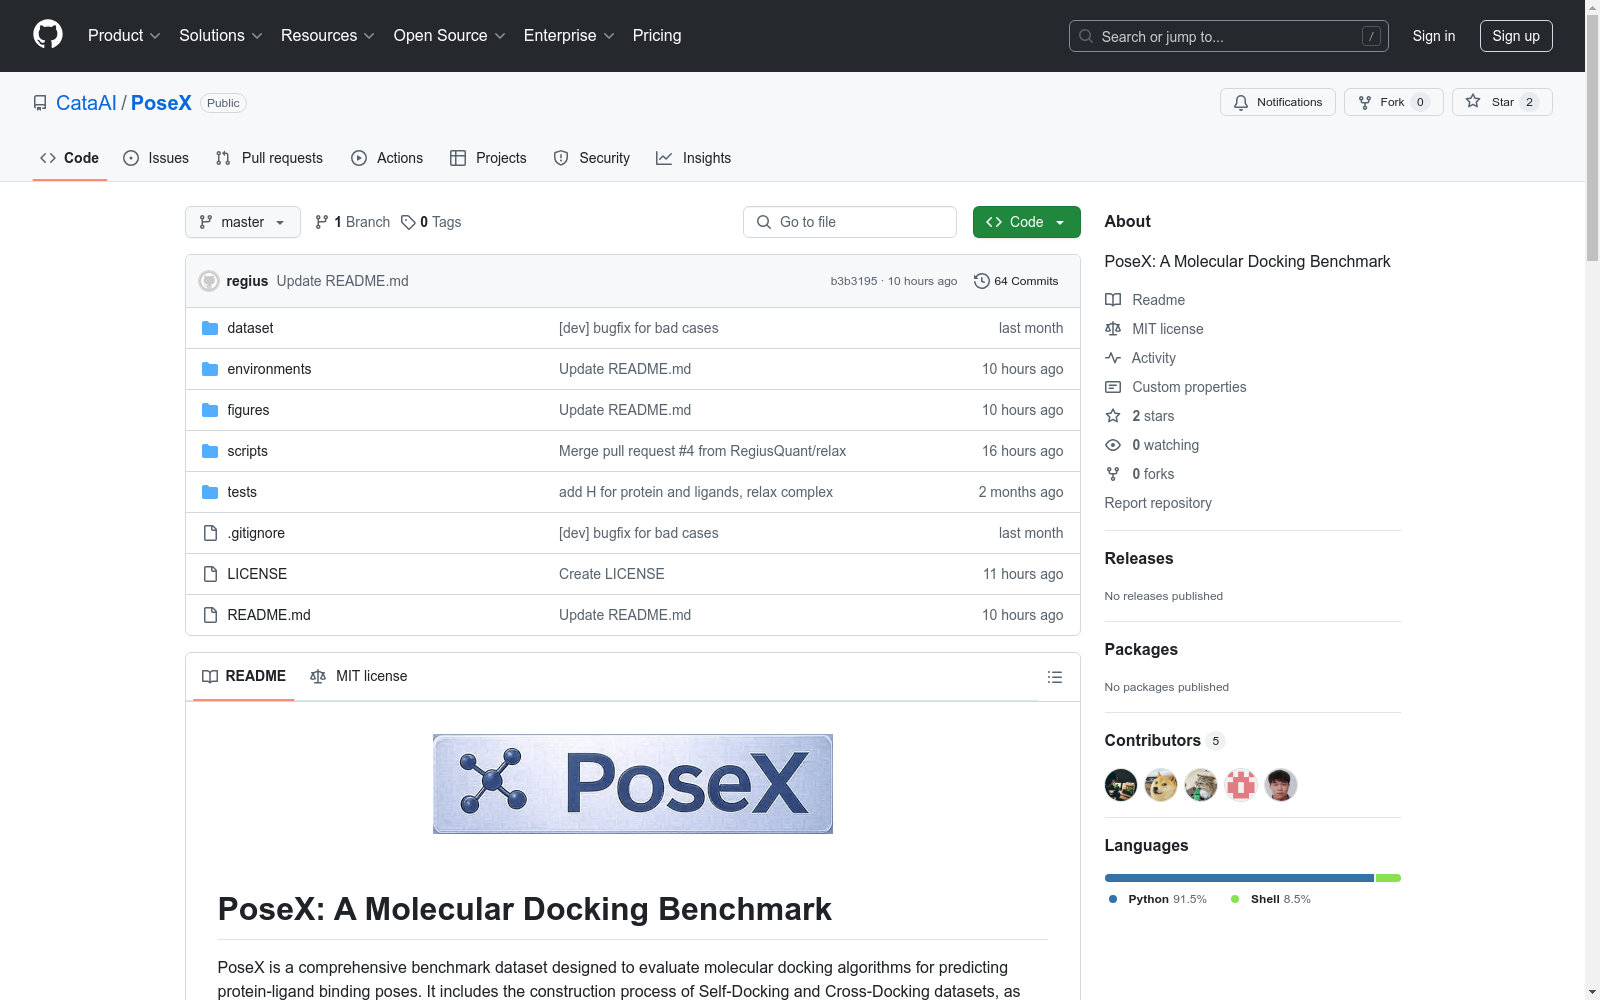Click the regius commit author avatar
This screenshot has height=1000, width=1600.
click(209, 281)
